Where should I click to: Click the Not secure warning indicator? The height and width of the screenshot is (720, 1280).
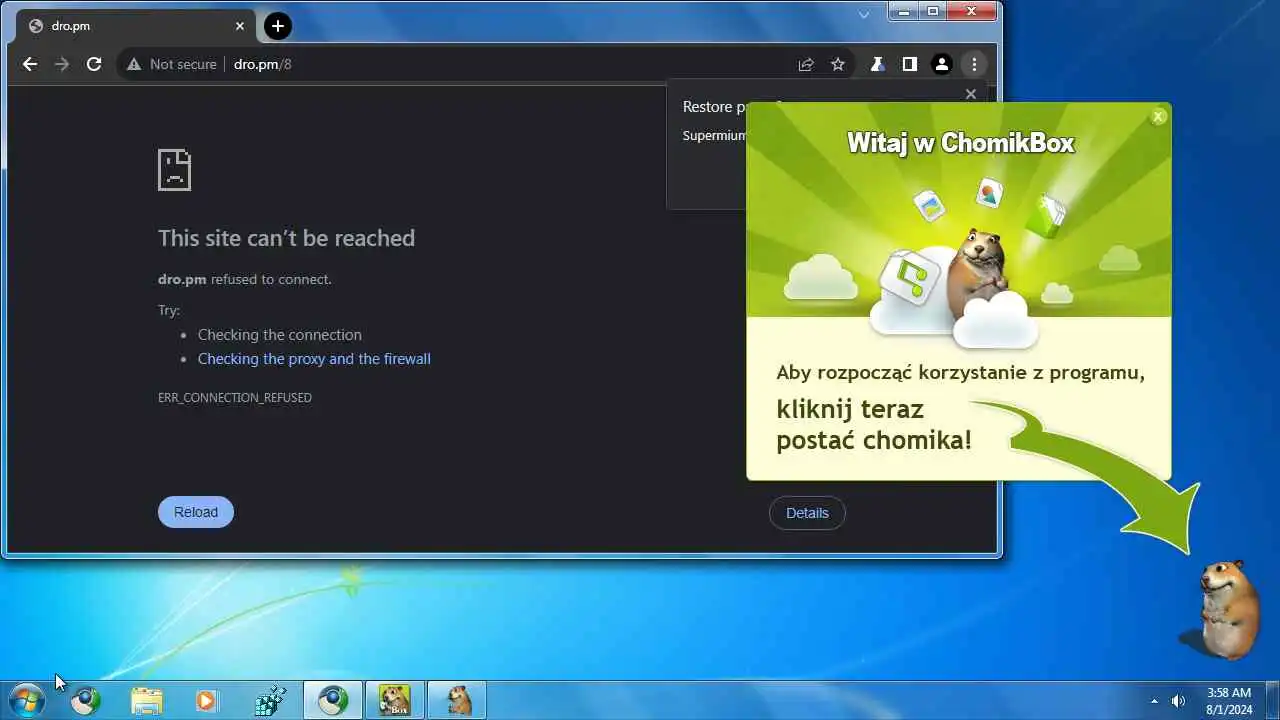(172, 64)
